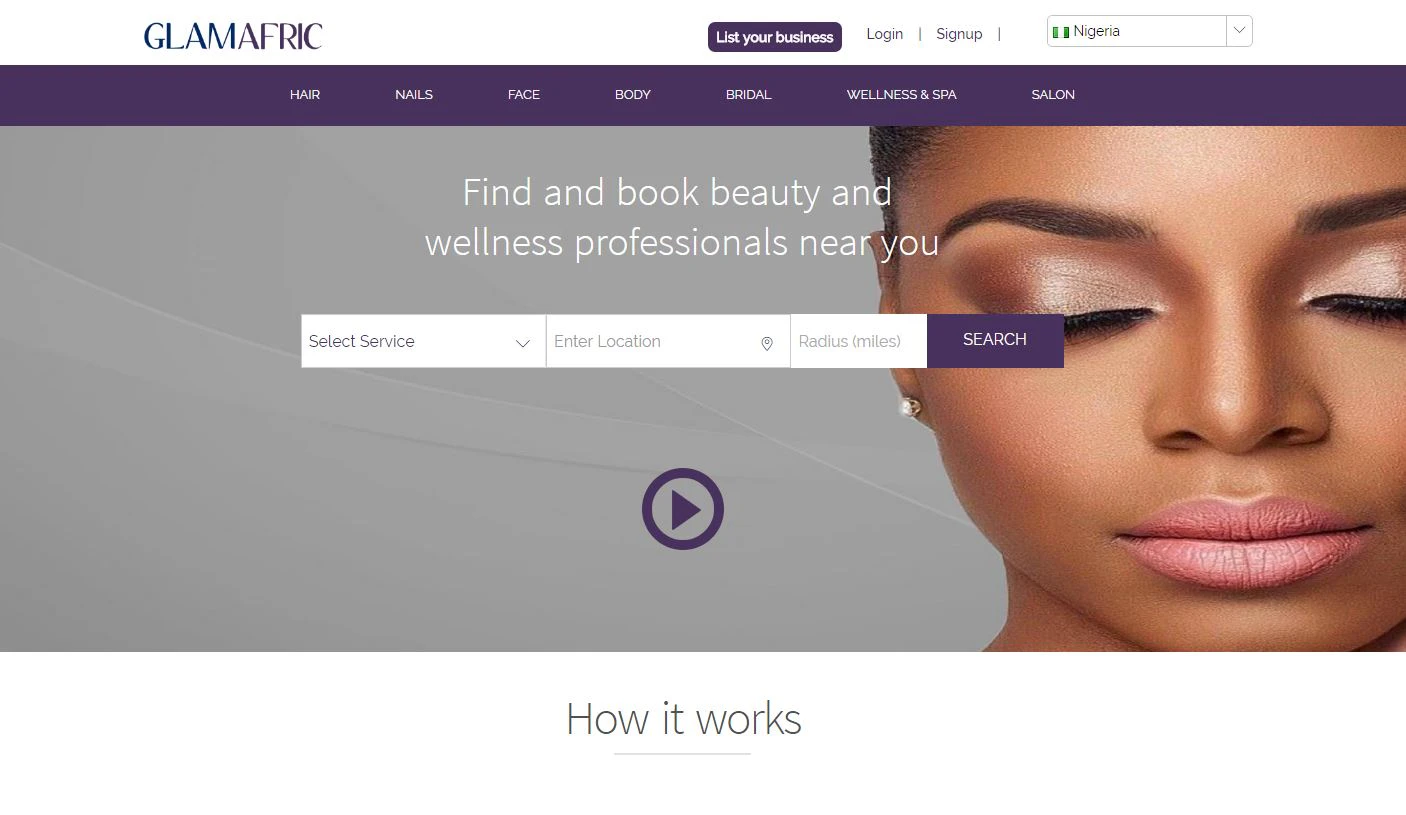Image resolution: width=1406 pixels, height=815 pixels.
Task: Click the Select Service chevron arrow
Action: pos(522,343)
